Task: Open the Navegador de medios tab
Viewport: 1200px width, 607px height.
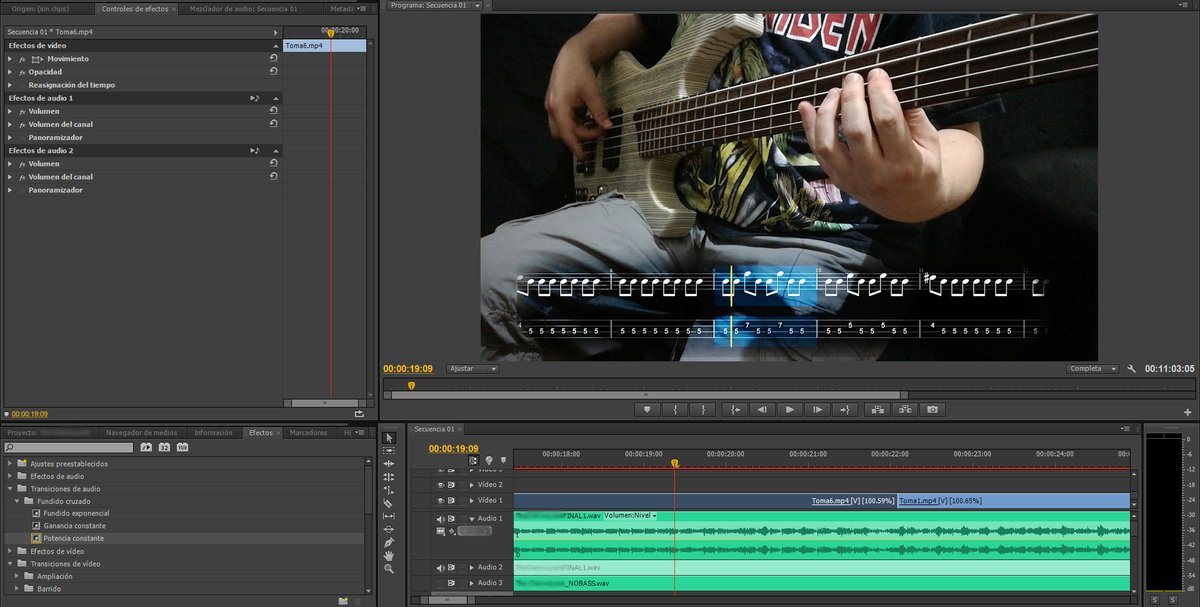Action: pos(142,433)
